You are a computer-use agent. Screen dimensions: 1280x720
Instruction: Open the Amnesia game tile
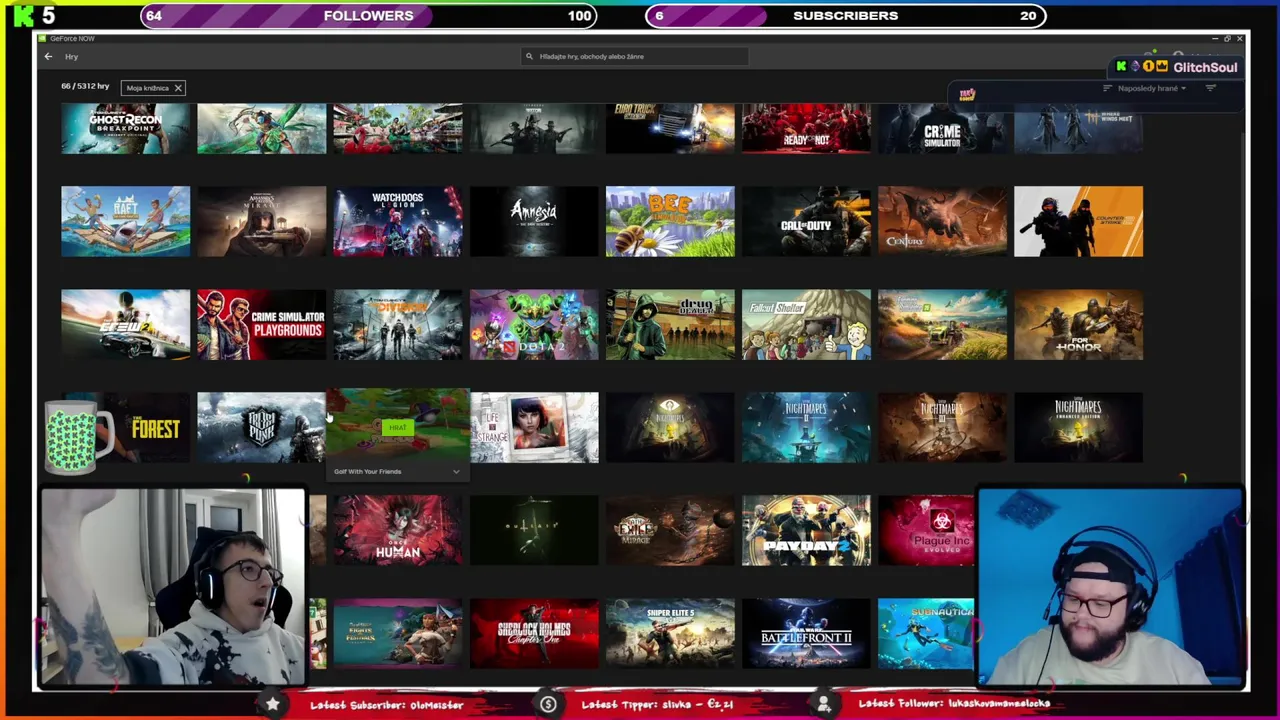click(534, 221)
